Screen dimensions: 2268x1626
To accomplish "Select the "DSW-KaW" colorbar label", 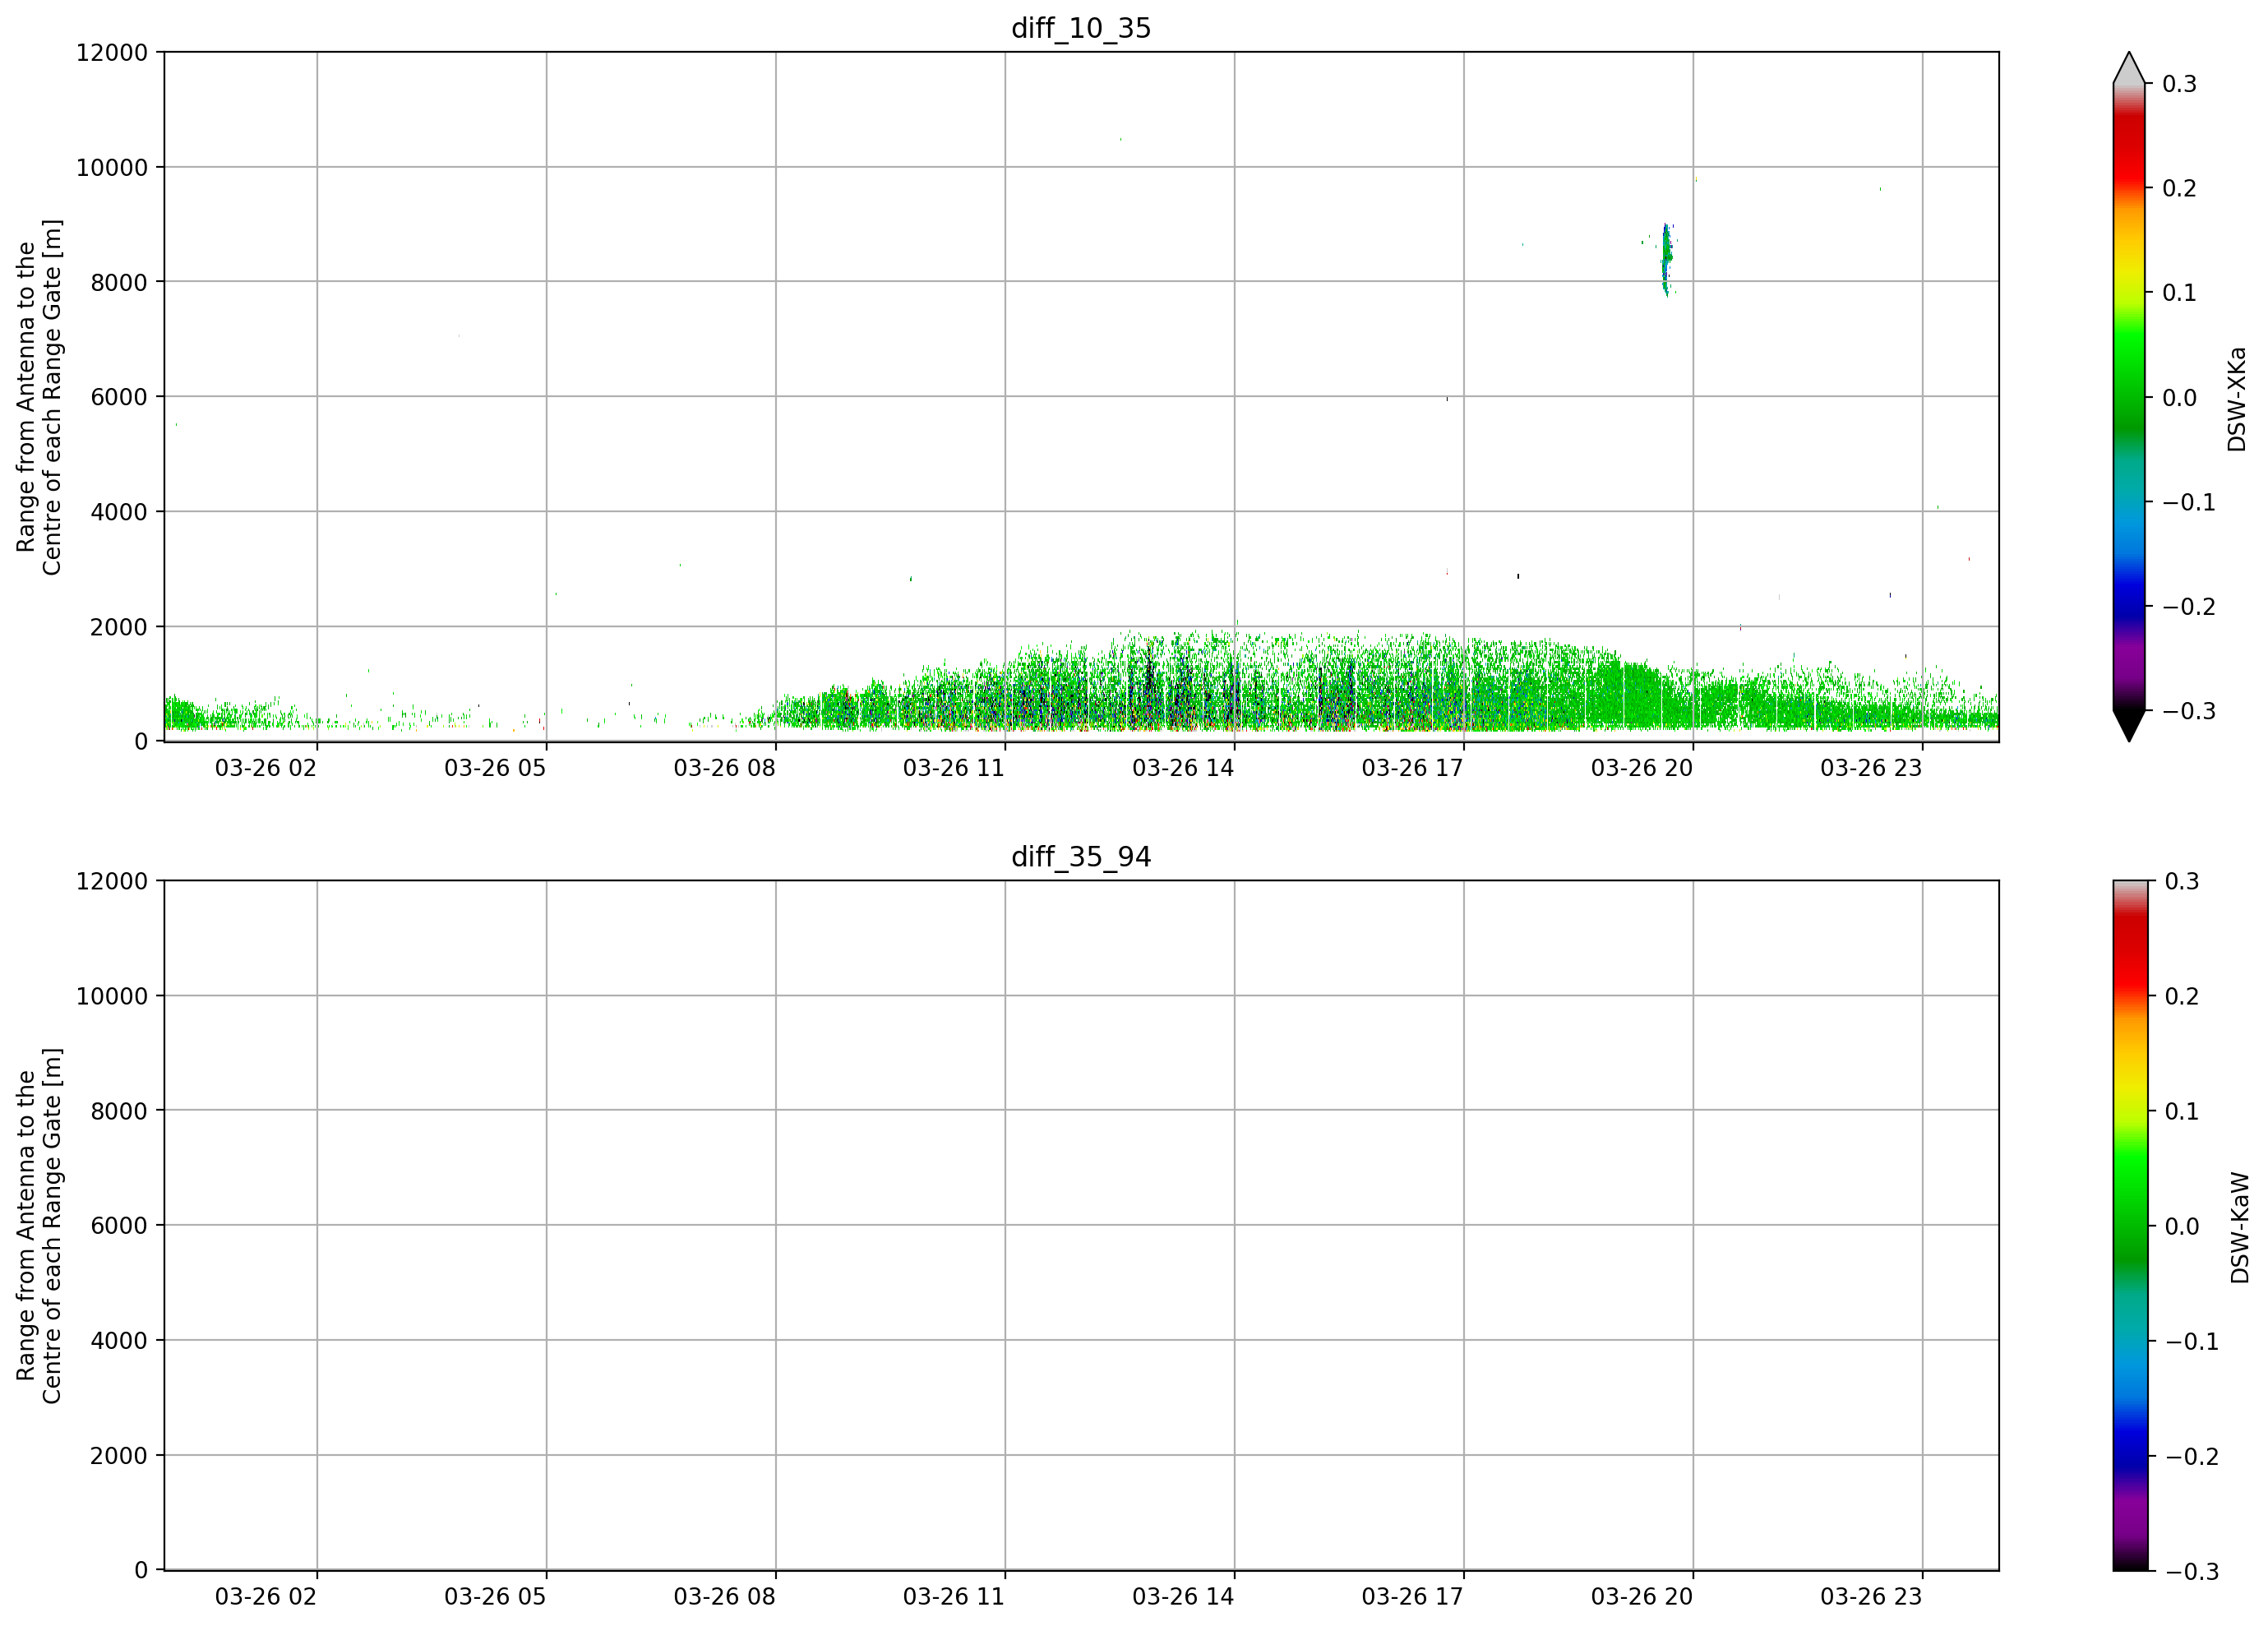I will (x=2239, y=1228).
